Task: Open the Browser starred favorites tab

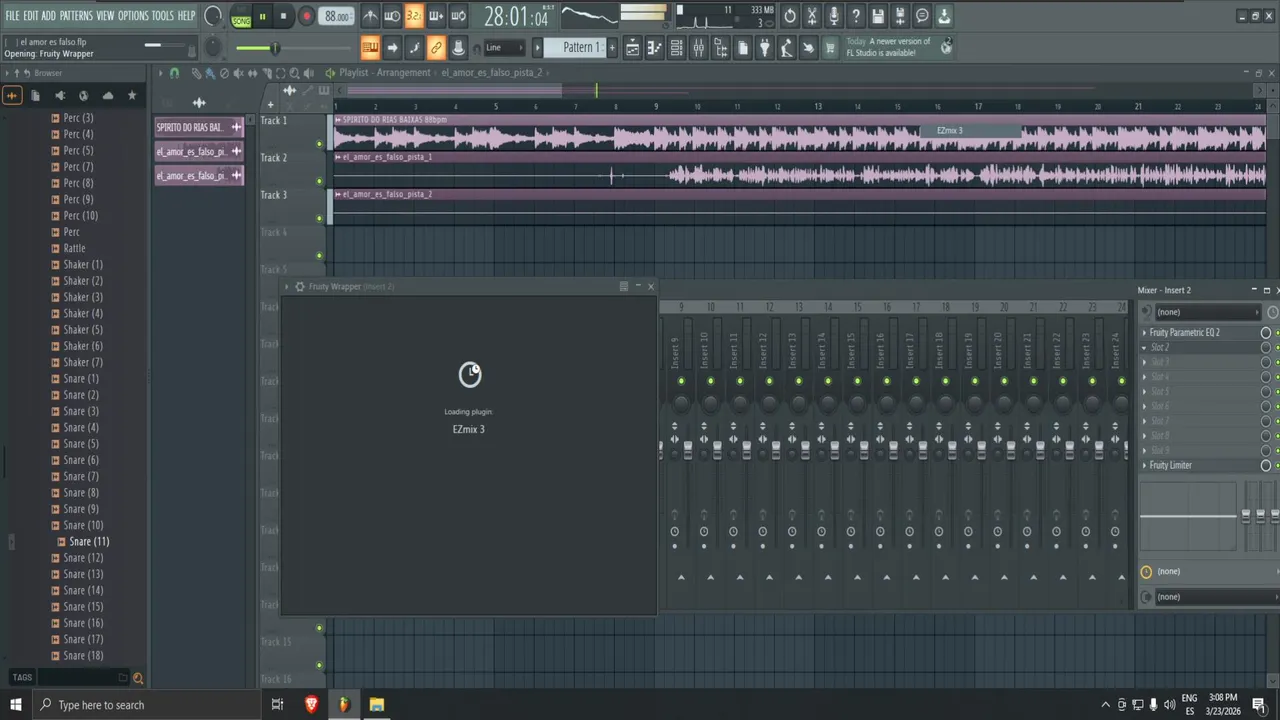Action: pyautogui.click(x=132, y=95)
